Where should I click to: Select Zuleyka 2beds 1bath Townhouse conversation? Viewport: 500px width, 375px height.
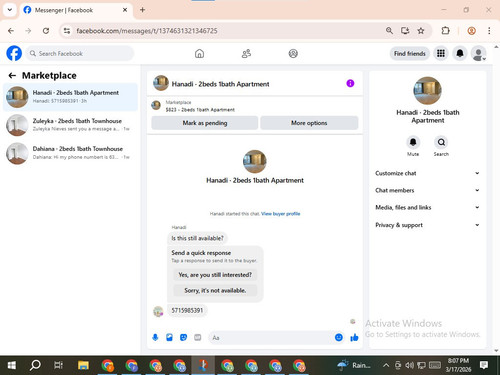click(x=70, y=125)
